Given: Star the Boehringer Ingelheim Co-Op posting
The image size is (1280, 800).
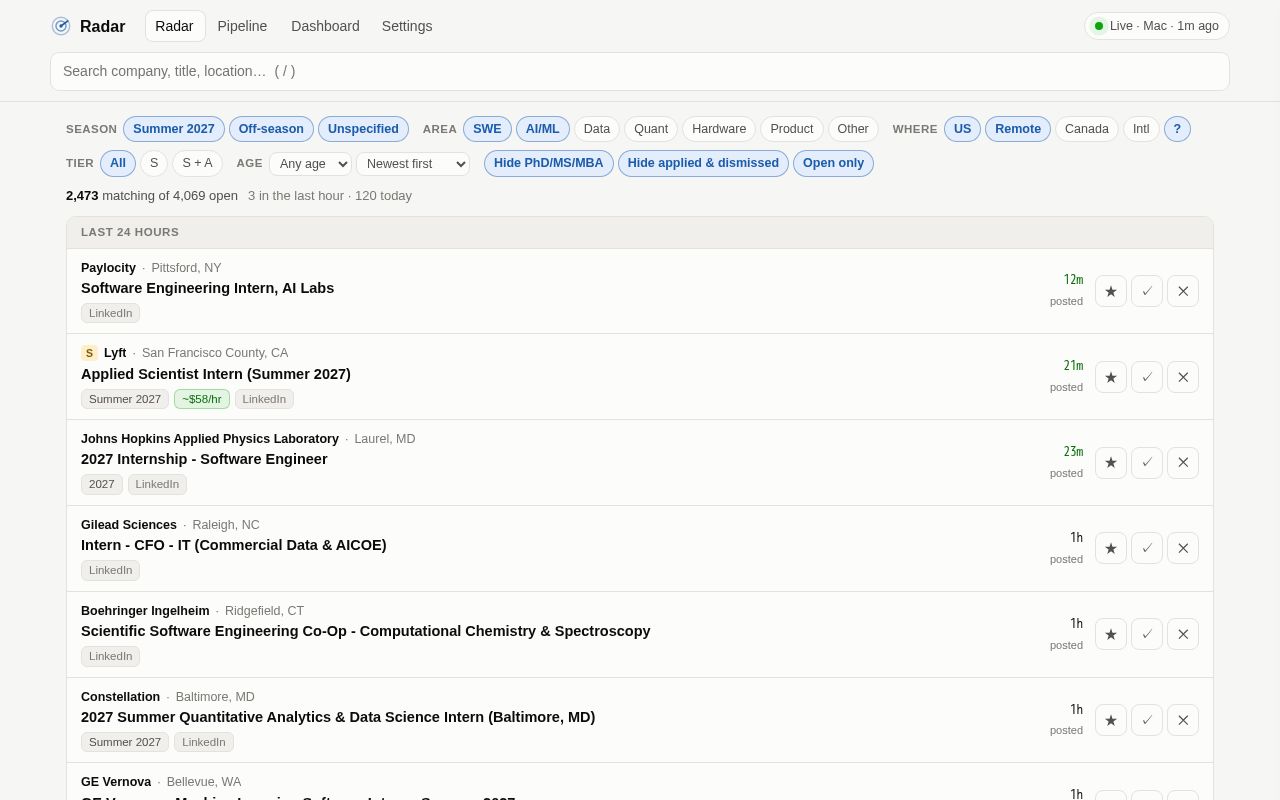Looking at the screenshot, I should point(1111,634).
